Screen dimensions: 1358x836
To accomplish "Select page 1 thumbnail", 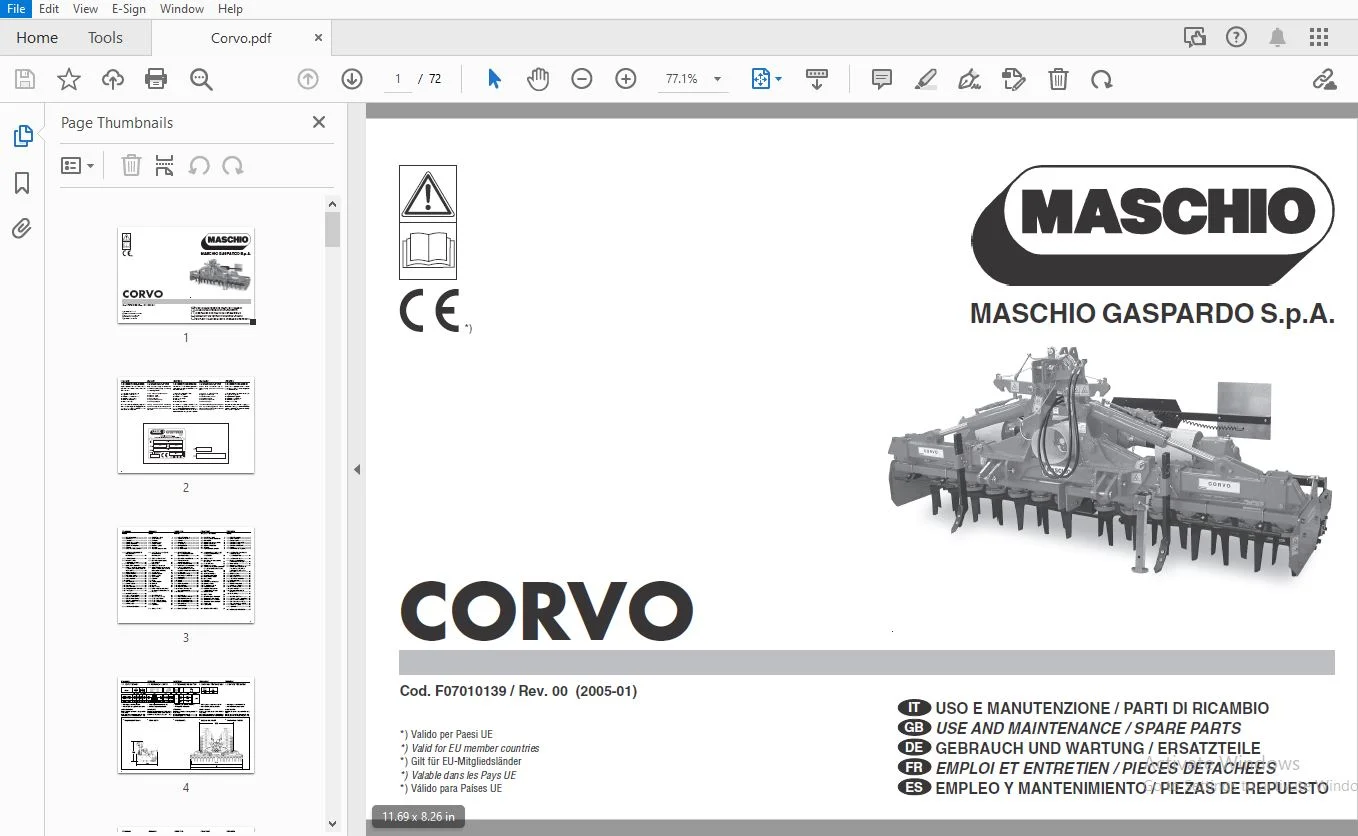I will [x=186, y=275].
